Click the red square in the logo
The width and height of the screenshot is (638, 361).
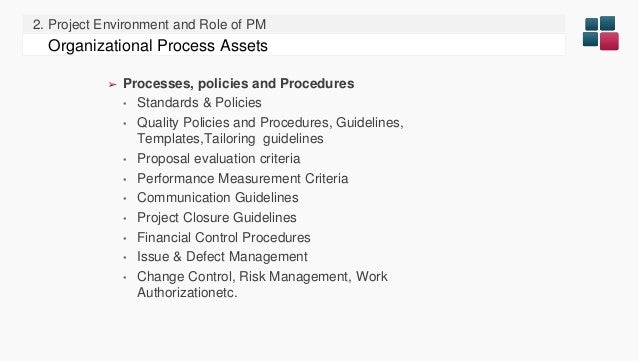click(609, 41)
